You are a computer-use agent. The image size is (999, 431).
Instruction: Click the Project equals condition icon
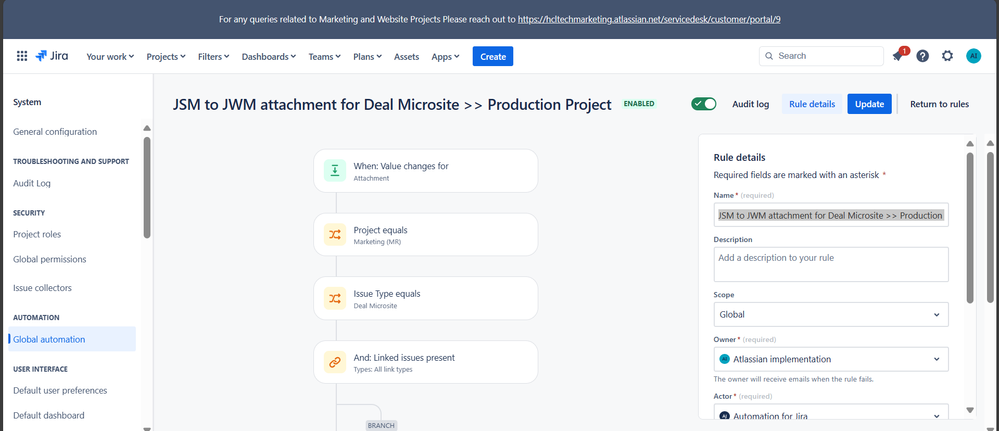click(x=335, y=235)
